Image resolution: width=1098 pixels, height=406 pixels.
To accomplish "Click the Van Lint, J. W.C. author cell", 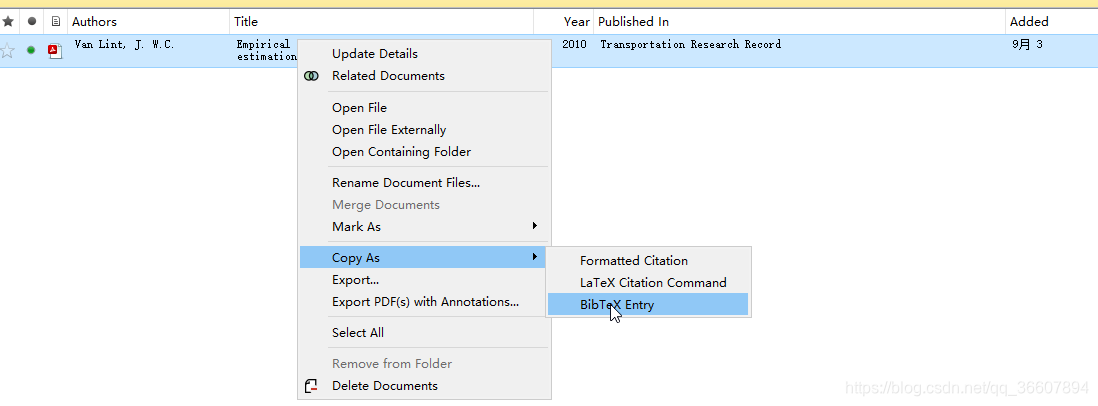I will click(x=124, y=45).
